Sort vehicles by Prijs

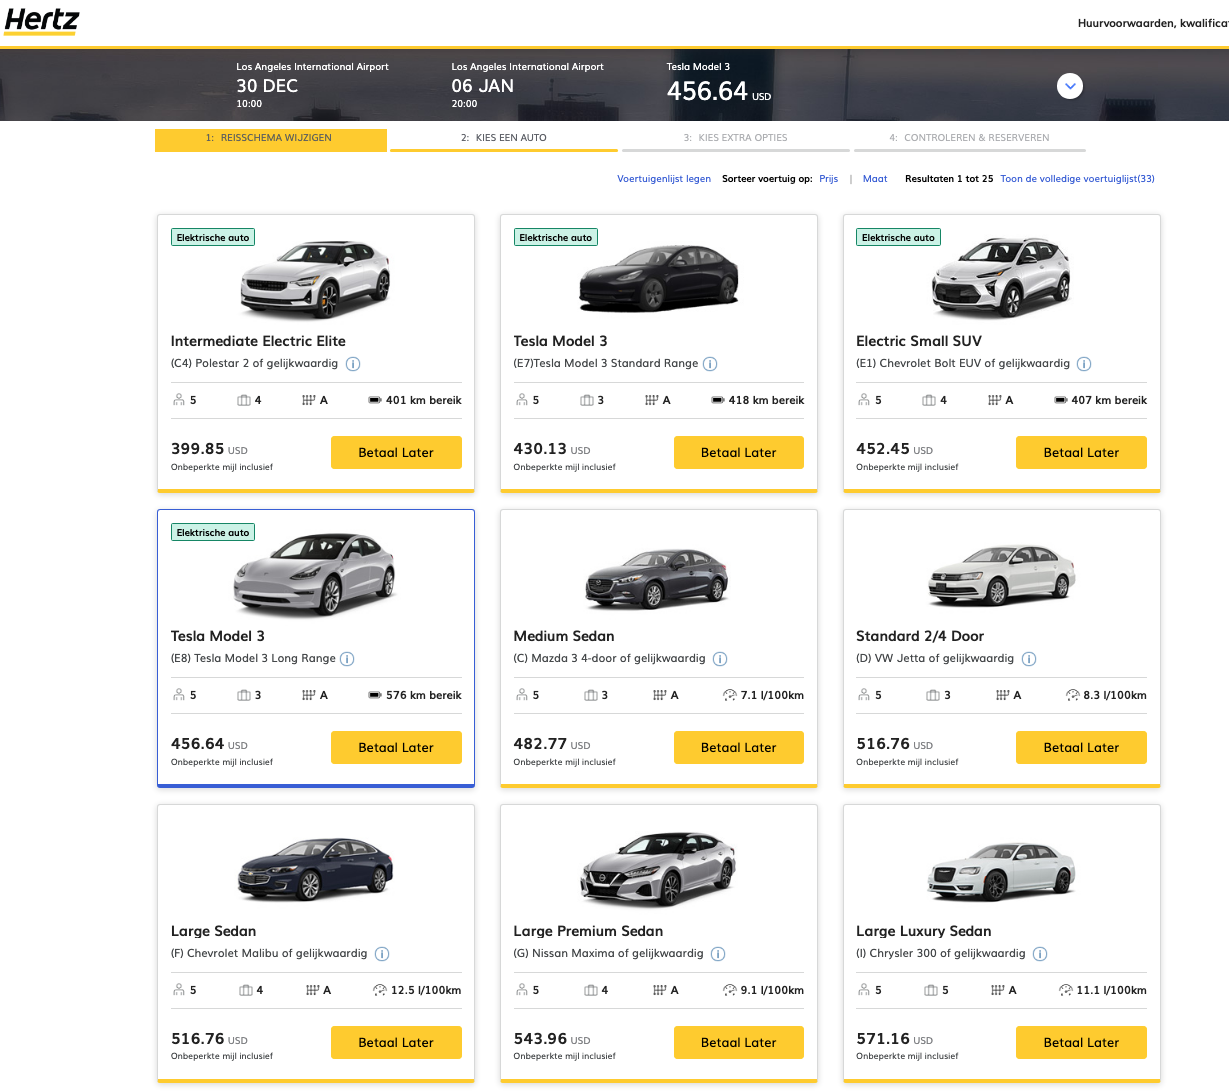tap(828, 179)
